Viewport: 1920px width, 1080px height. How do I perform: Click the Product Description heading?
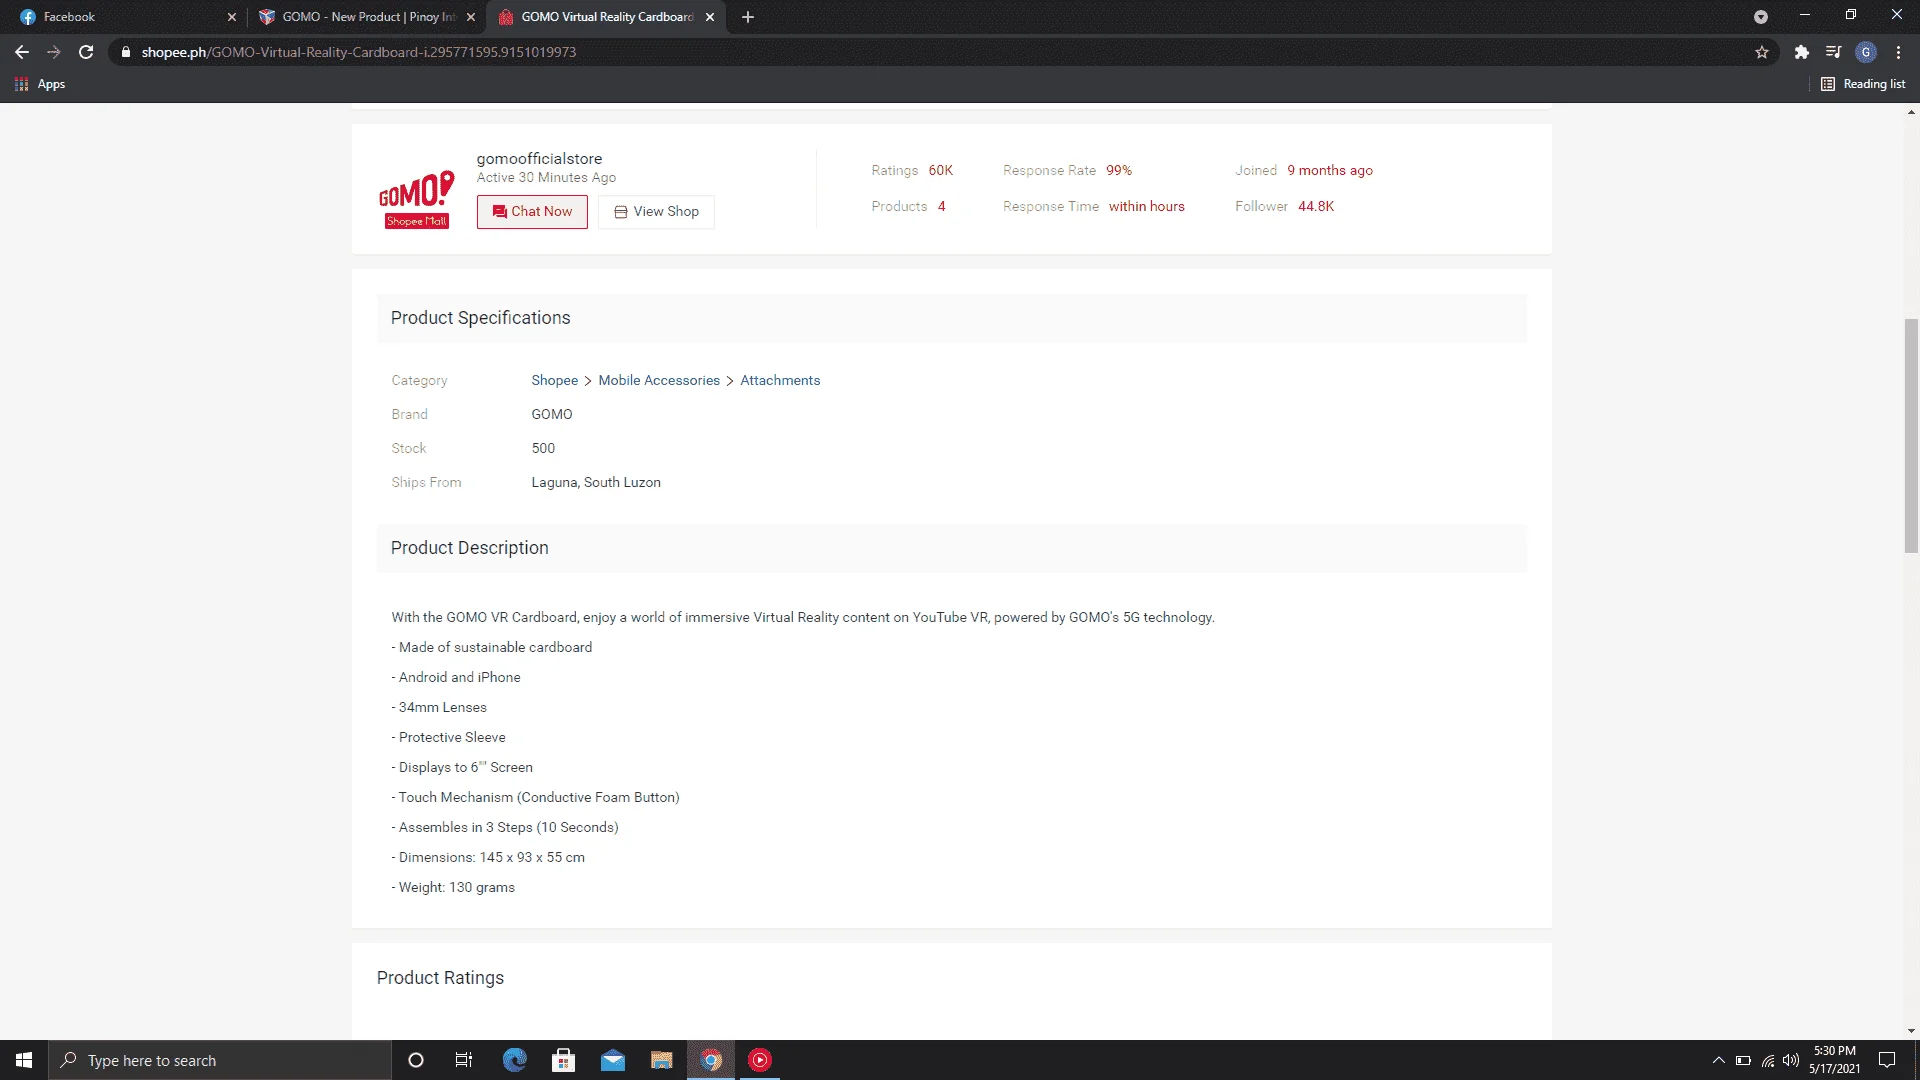469,548
